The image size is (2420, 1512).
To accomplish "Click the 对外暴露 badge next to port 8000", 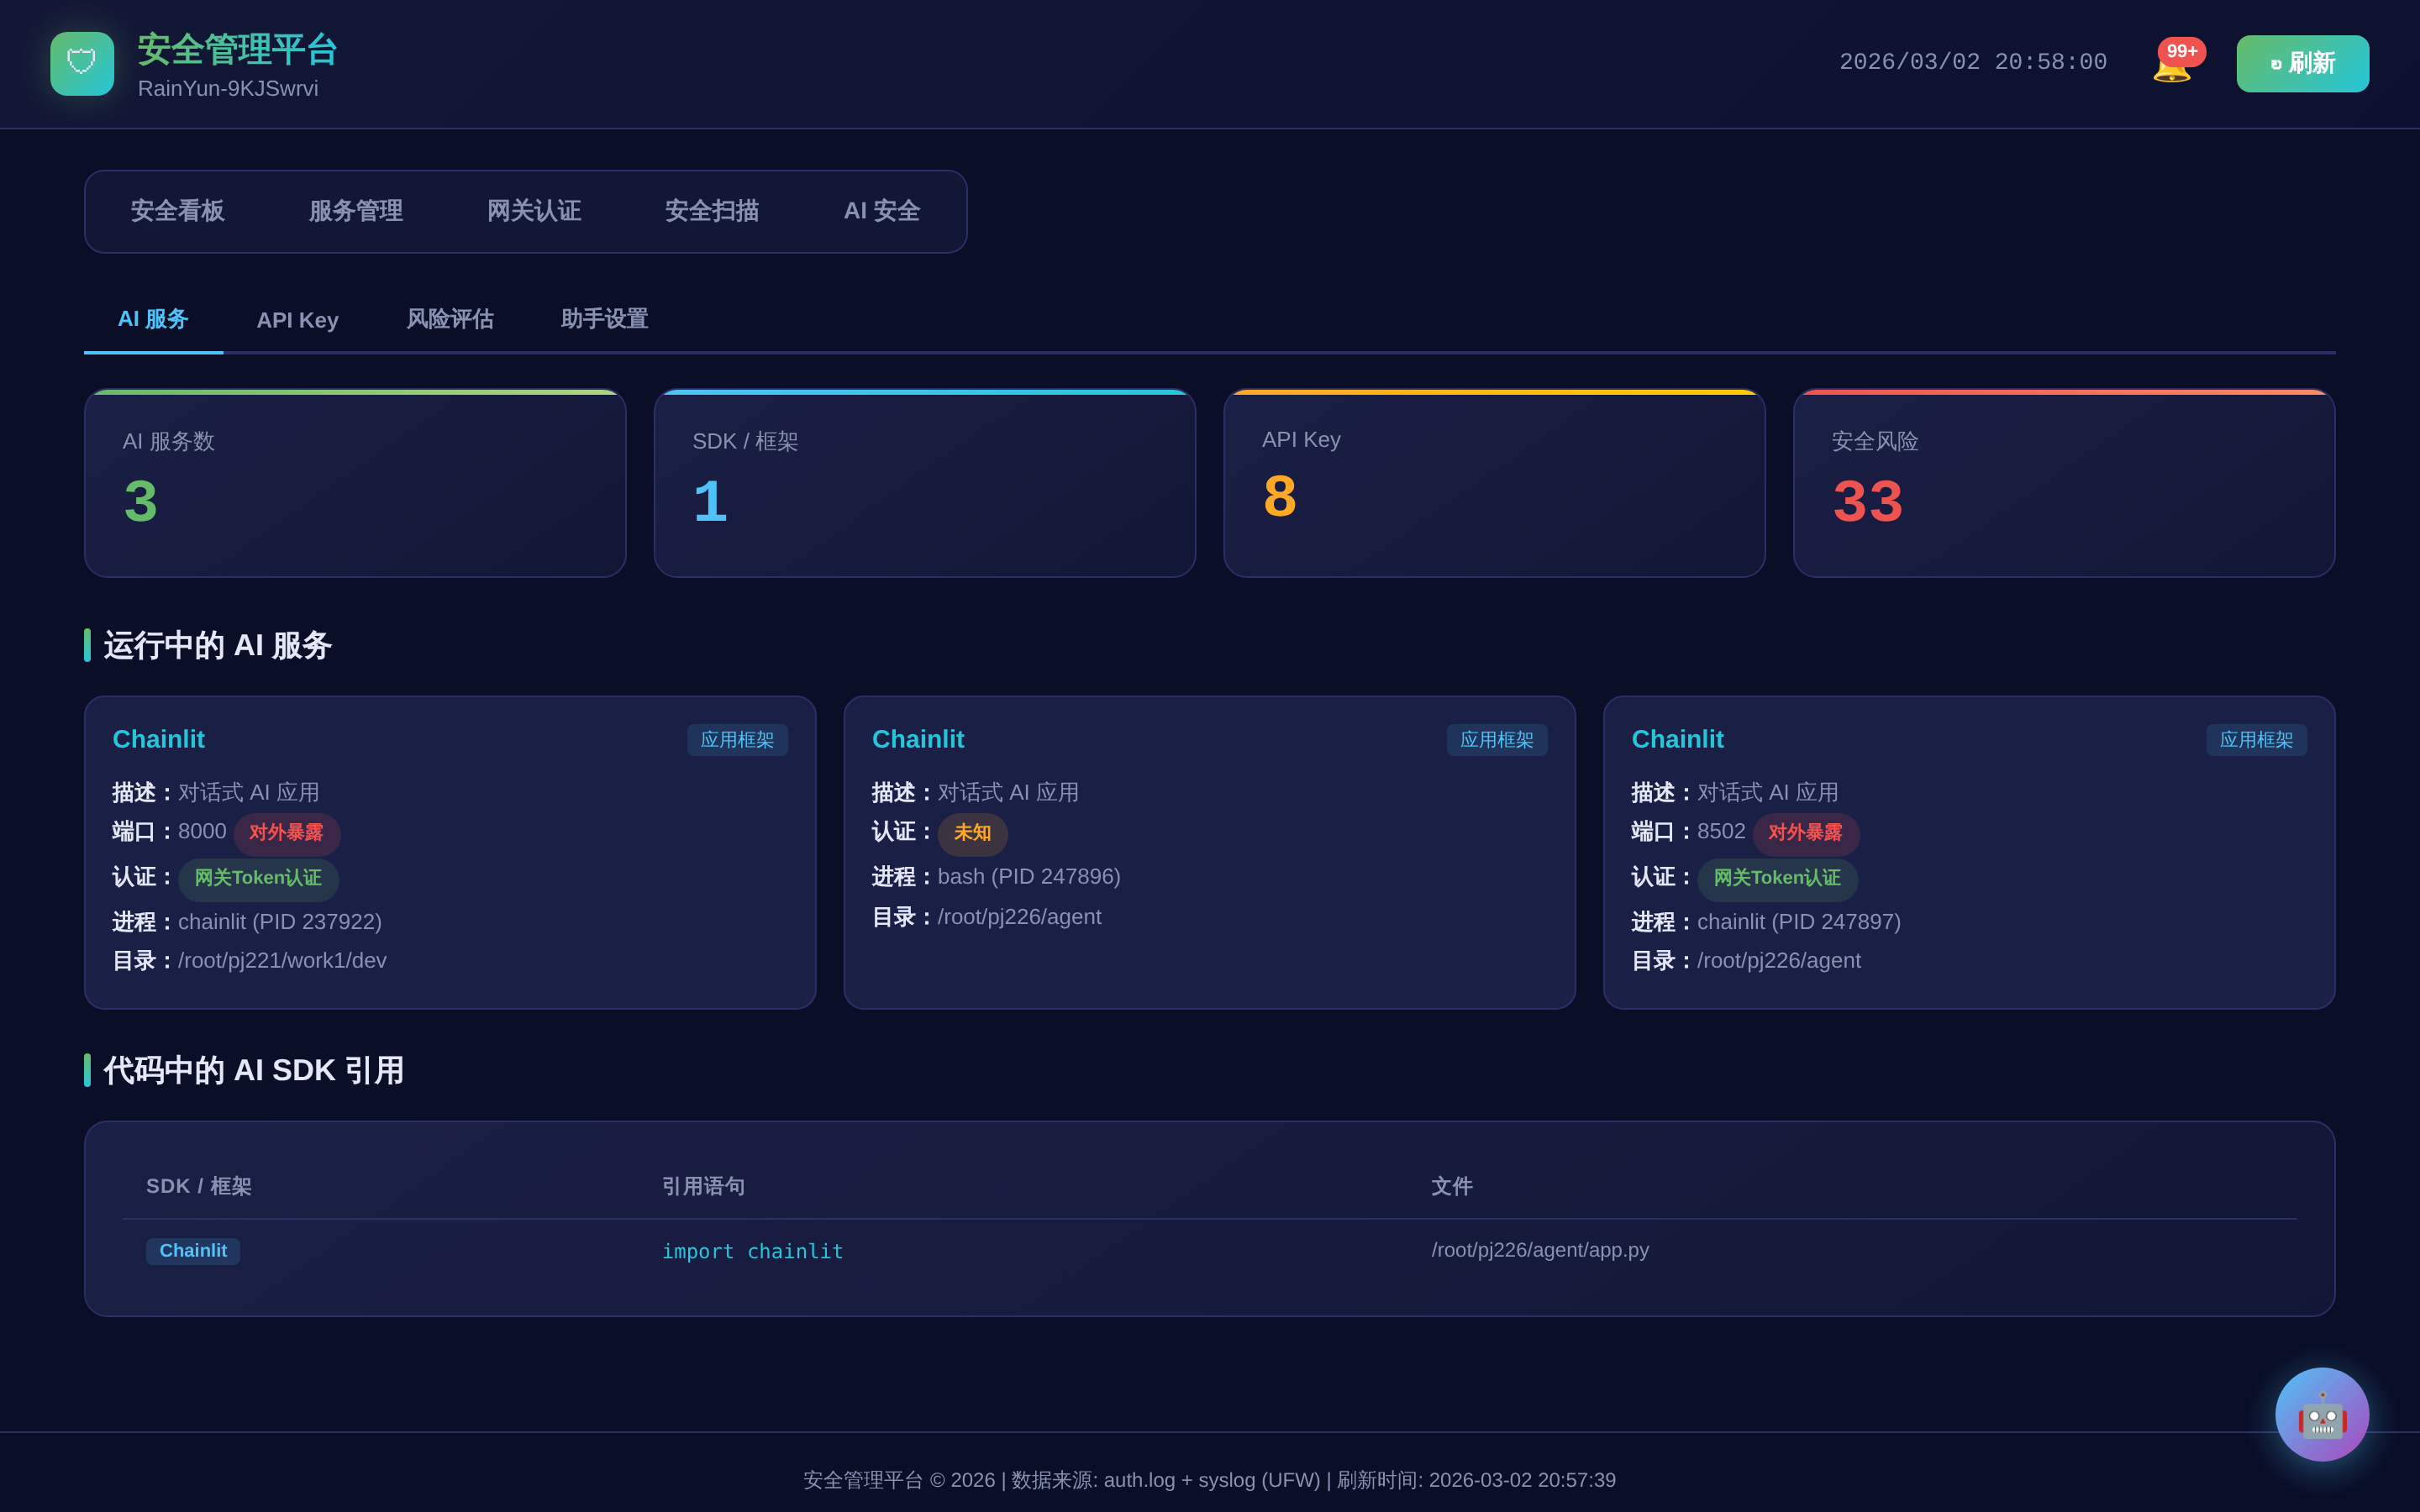I will coord(286,832).
